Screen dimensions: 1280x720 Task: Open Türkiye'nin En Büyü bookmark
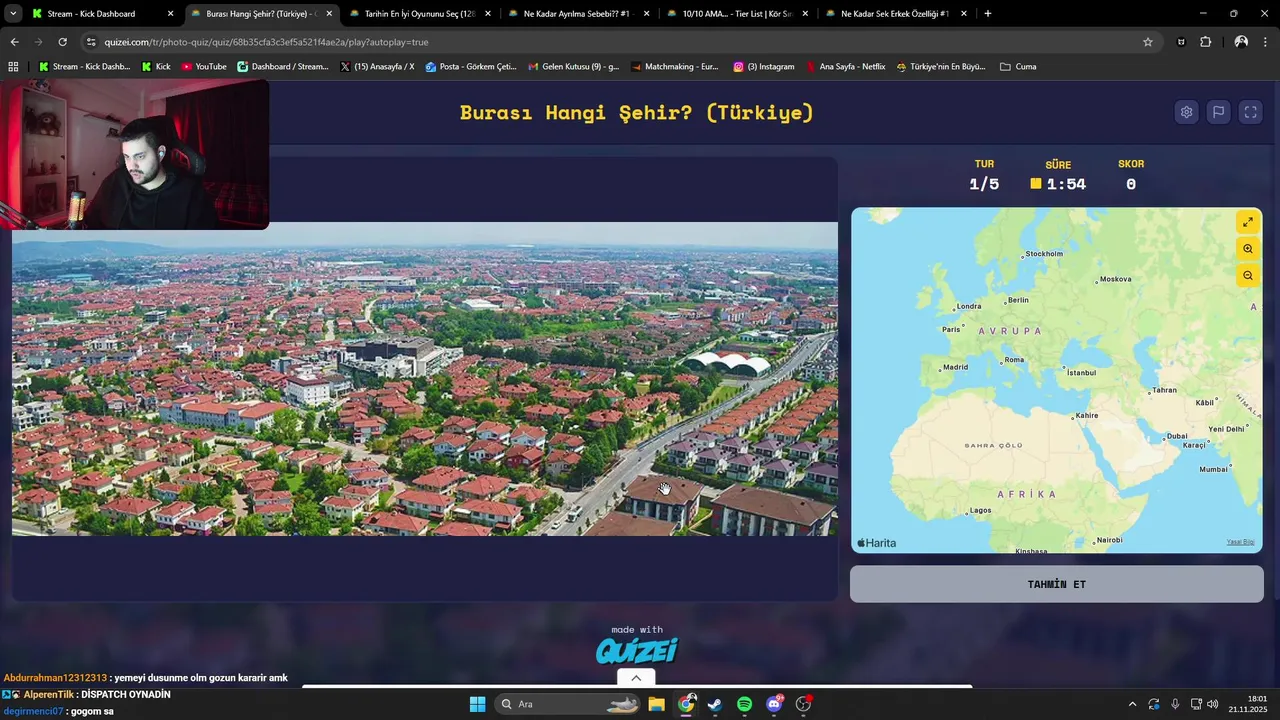click(x=941, y=67)
